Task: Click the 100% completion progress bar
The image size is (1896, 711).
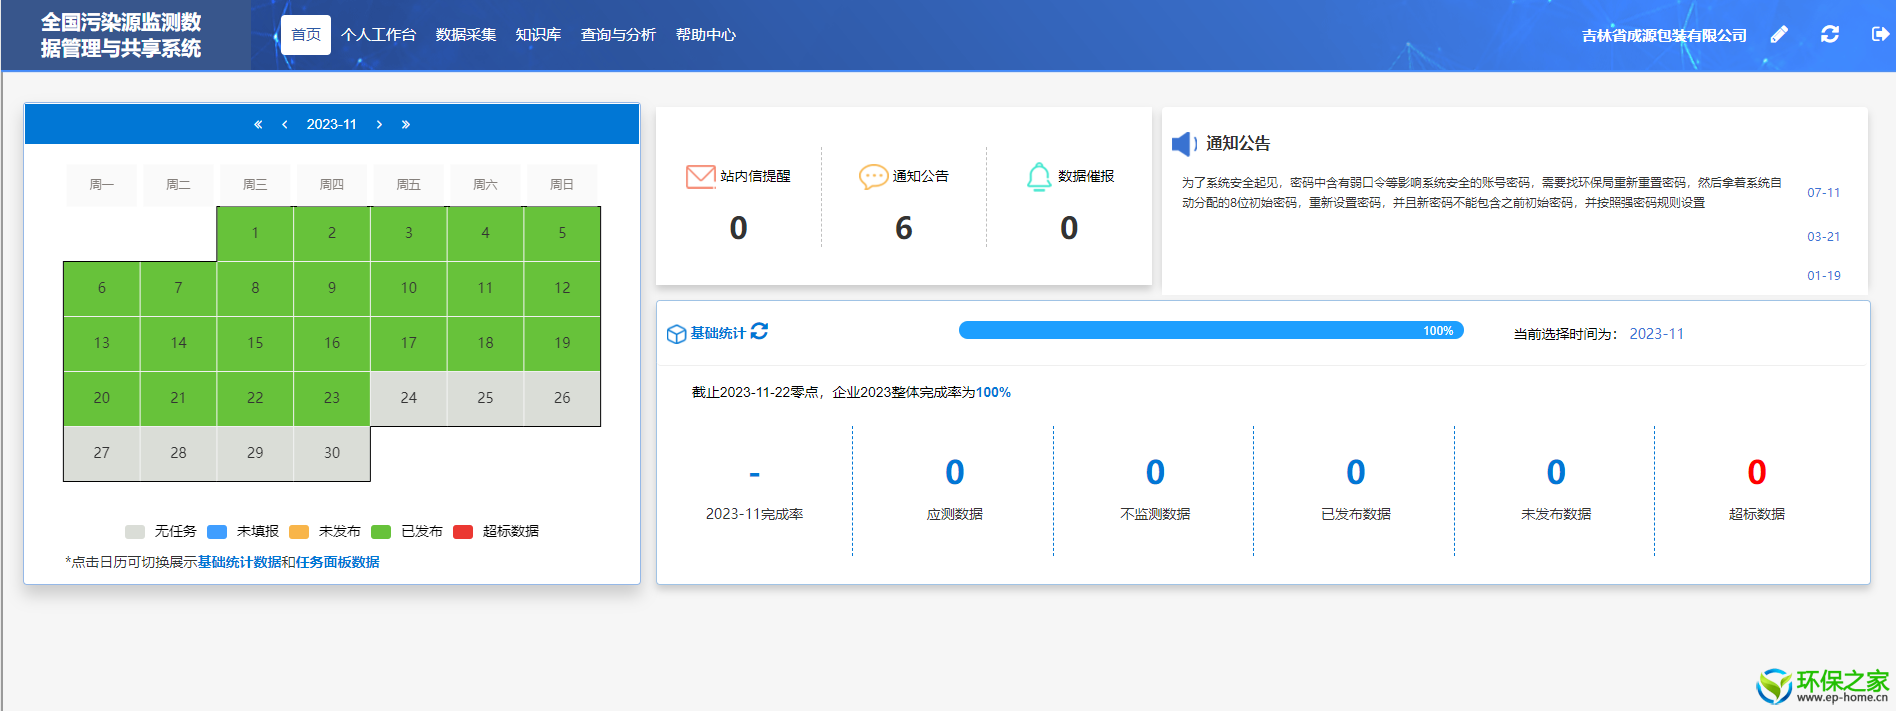Action: point(1211,330)
